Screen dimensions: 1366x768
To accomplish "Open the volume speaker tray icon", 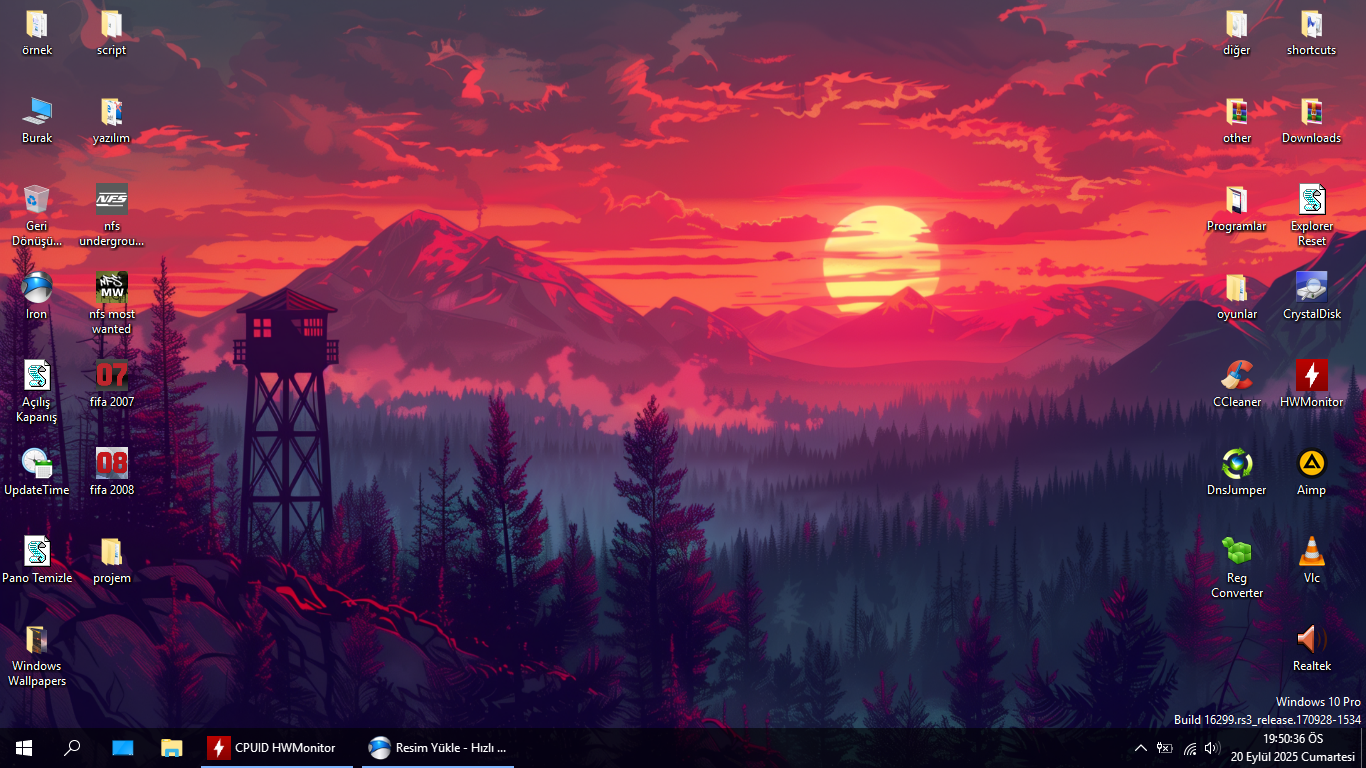I will (x=1213, y=748).
